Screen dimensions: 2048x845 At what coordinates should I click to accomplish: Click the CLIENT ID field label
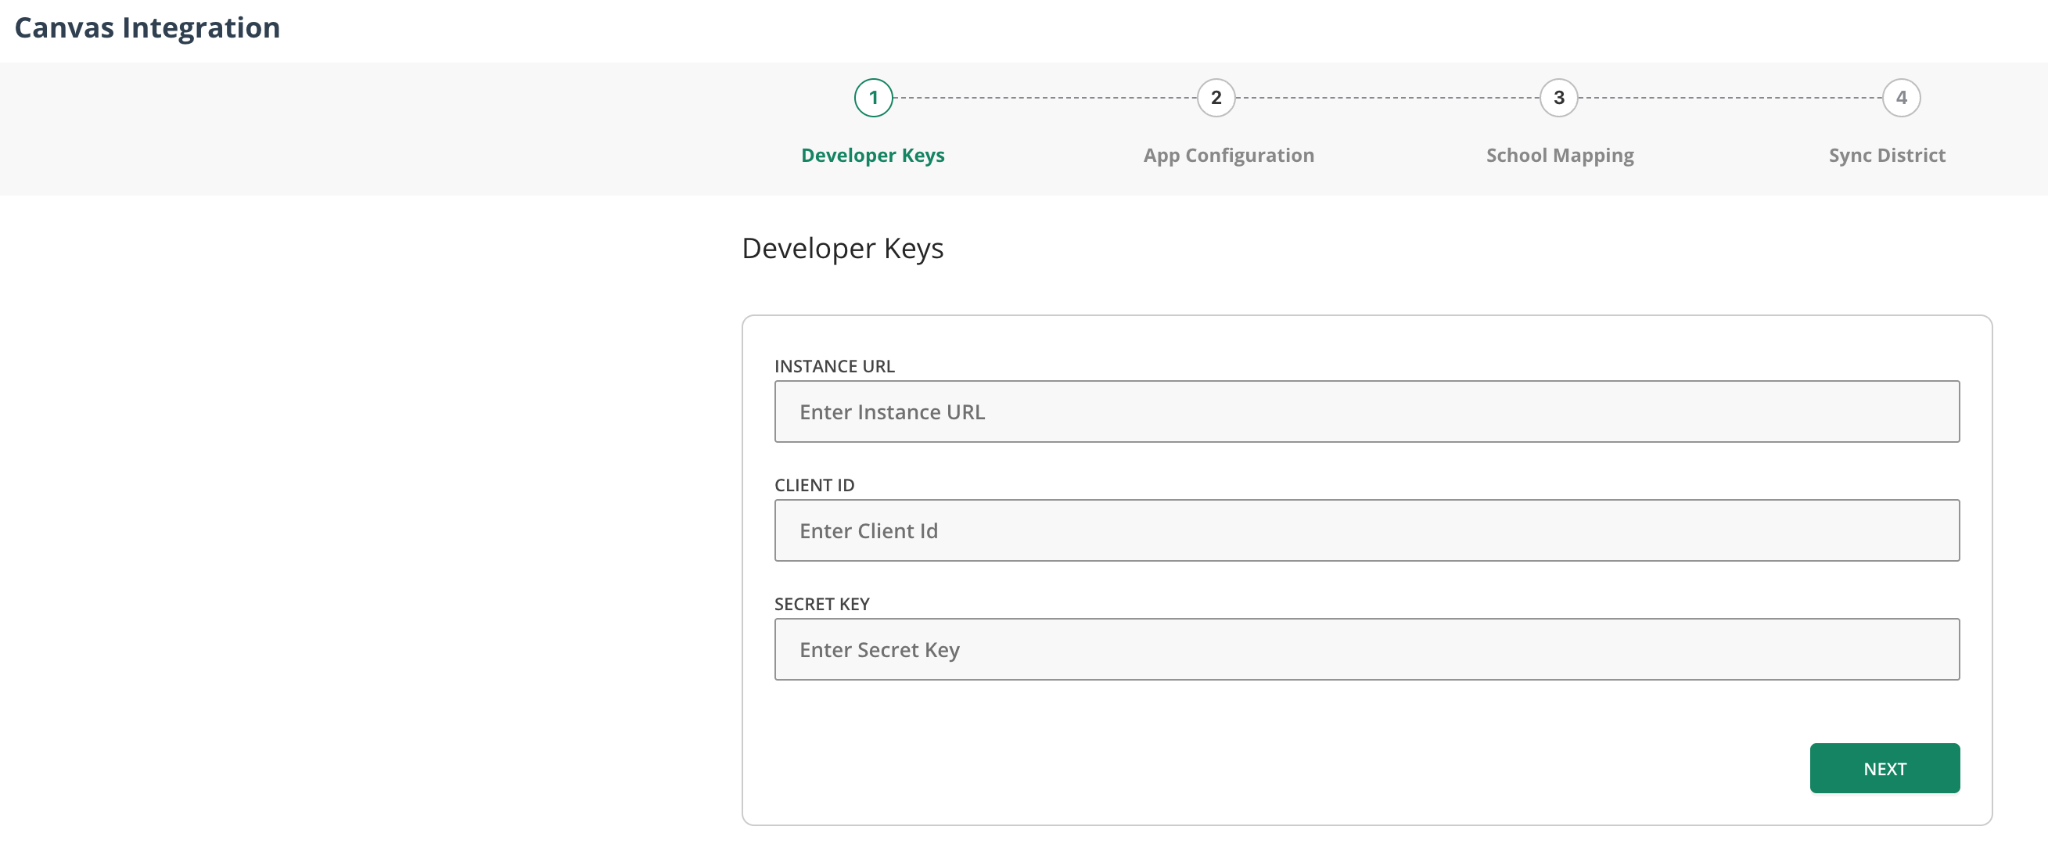click(x=815, y=485)
